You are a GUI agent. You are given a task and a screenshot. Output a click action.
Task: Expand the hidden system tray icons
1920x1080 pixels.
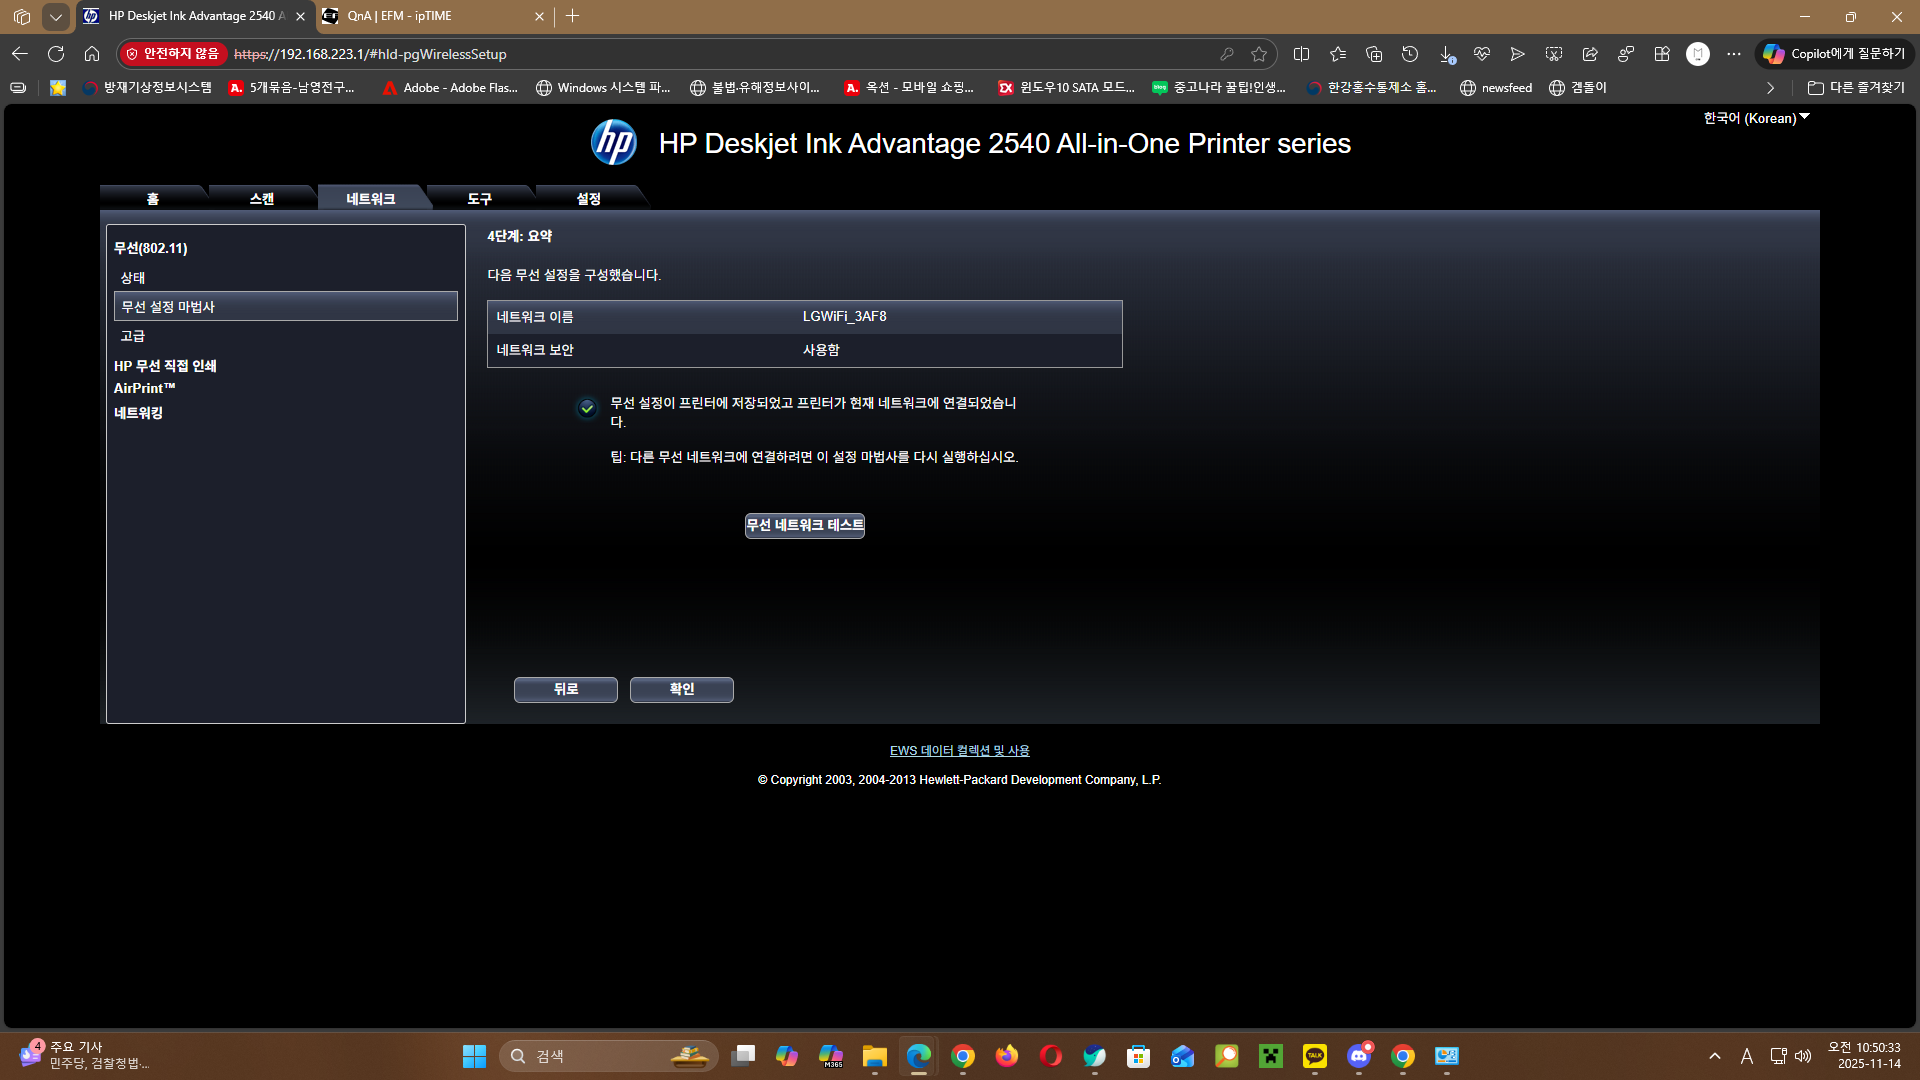point(1715,1056)
